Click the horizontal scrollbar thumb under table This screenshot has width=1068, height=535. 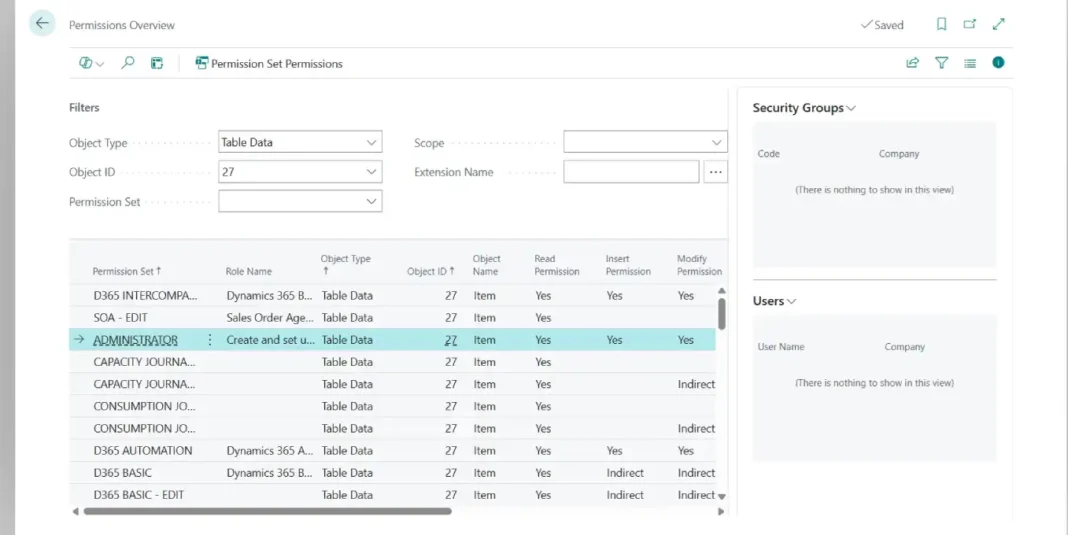(267, 511)
